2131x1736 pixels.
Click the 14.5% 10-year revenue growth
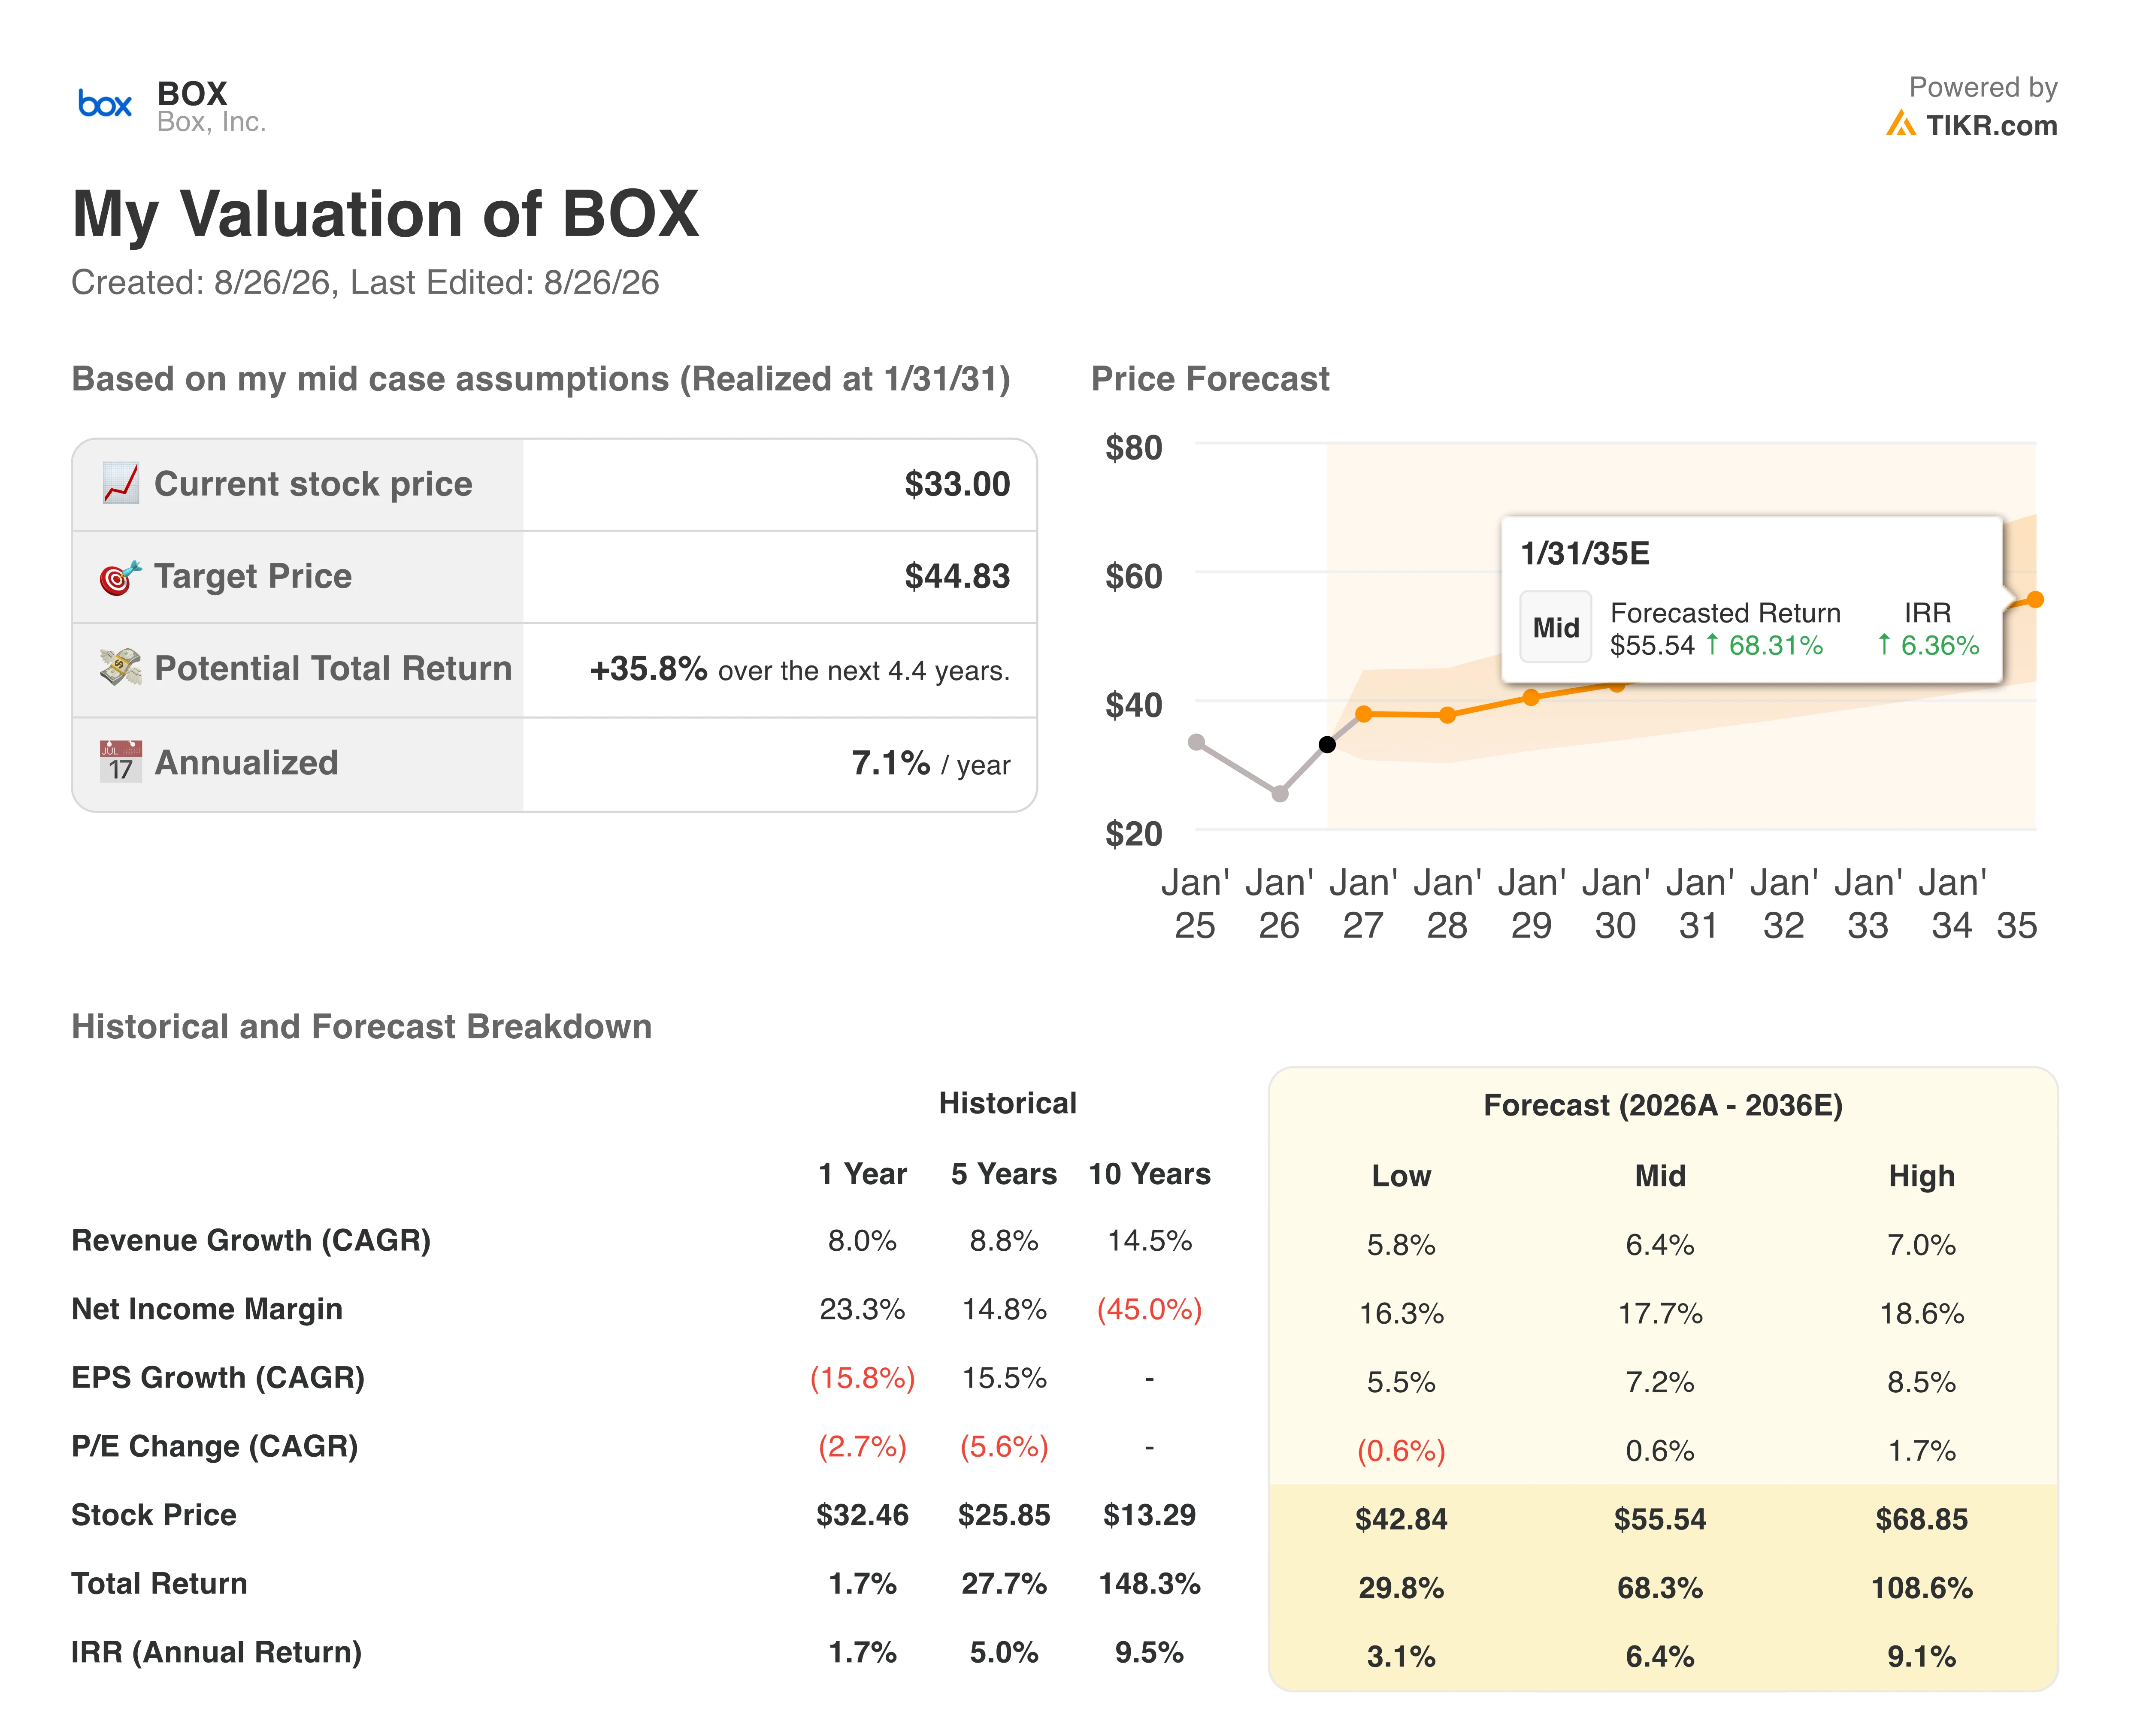click(x=1149, y=1240)
